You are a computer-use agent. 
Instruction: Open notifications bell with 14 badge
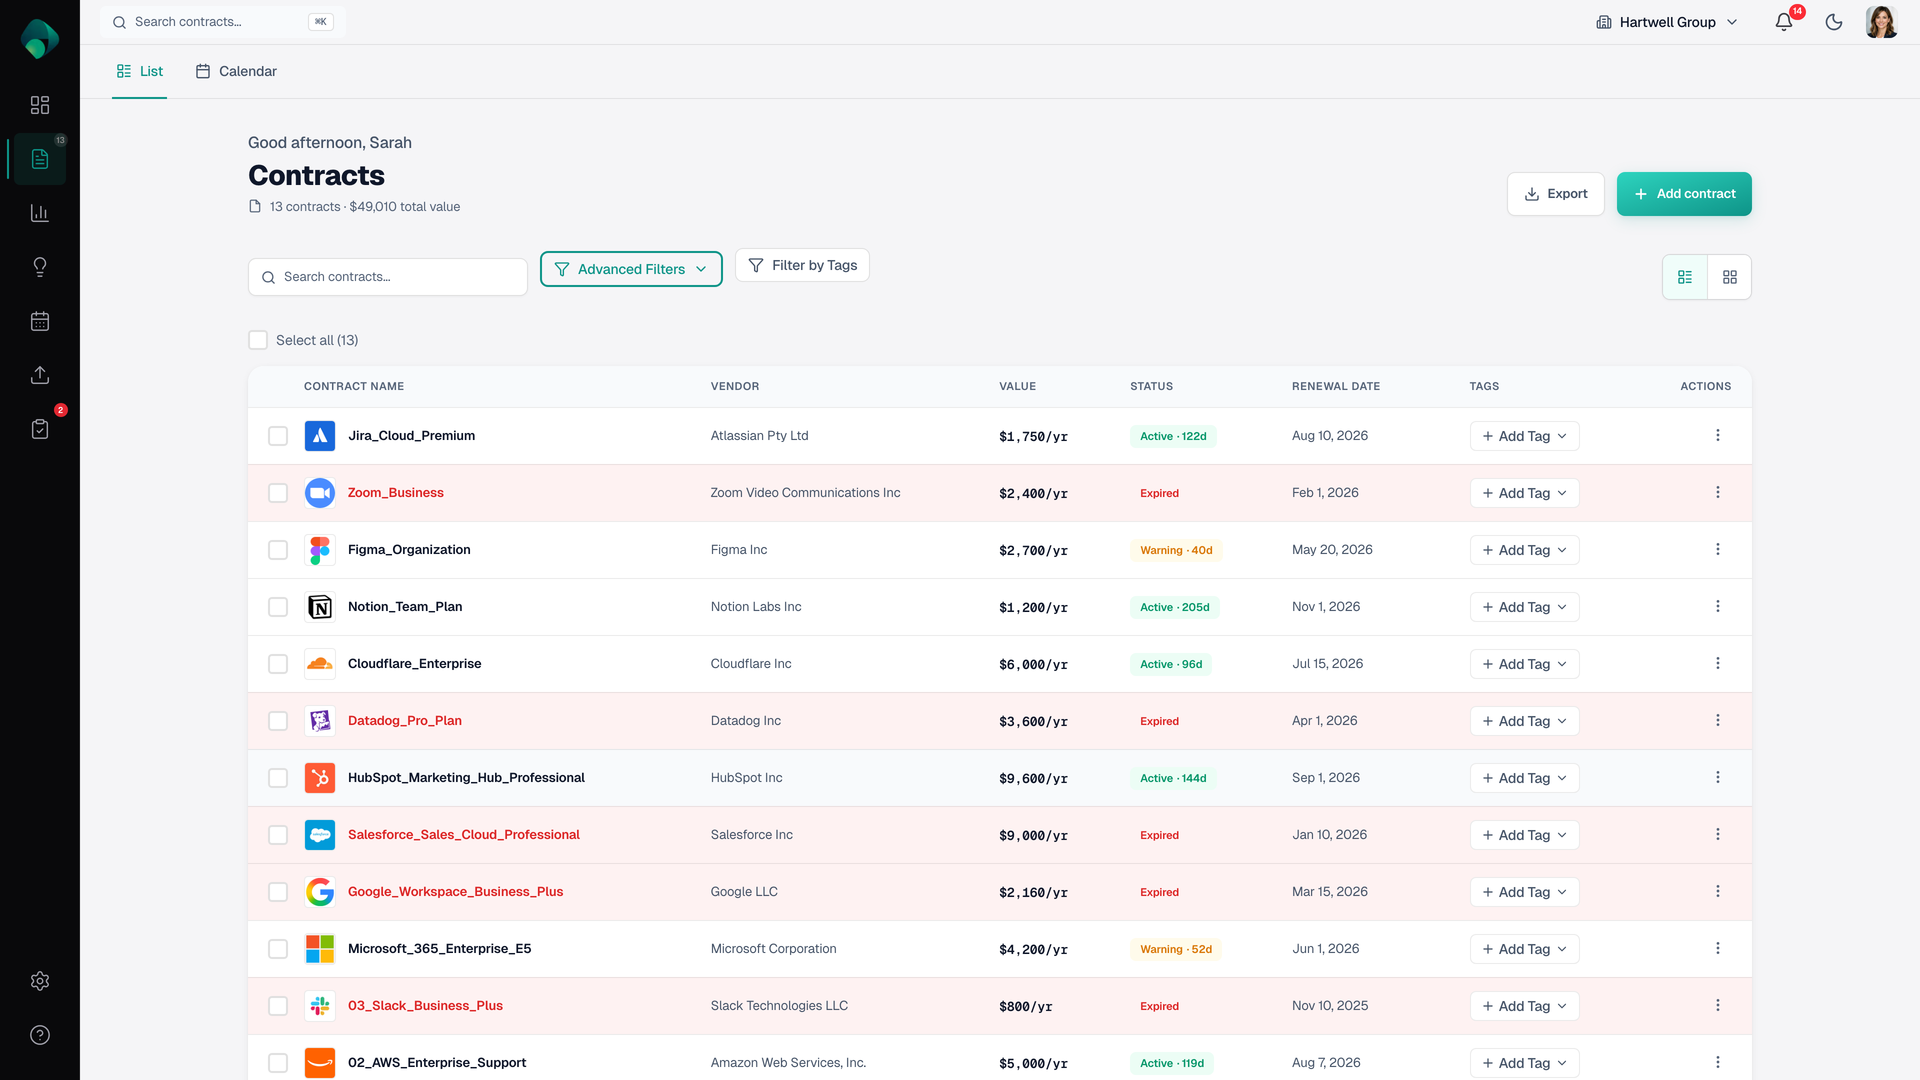click(1784, 22)
